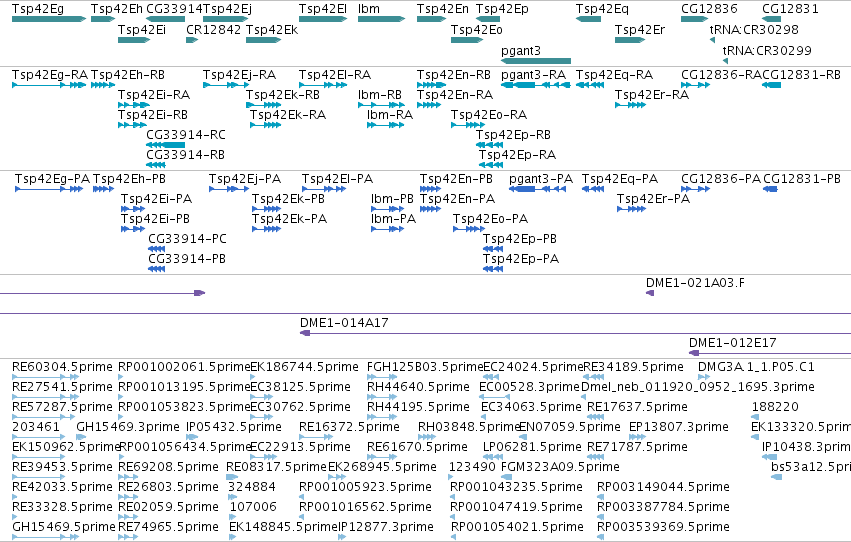Select the pgant3 gene label

tap(521, 50)
